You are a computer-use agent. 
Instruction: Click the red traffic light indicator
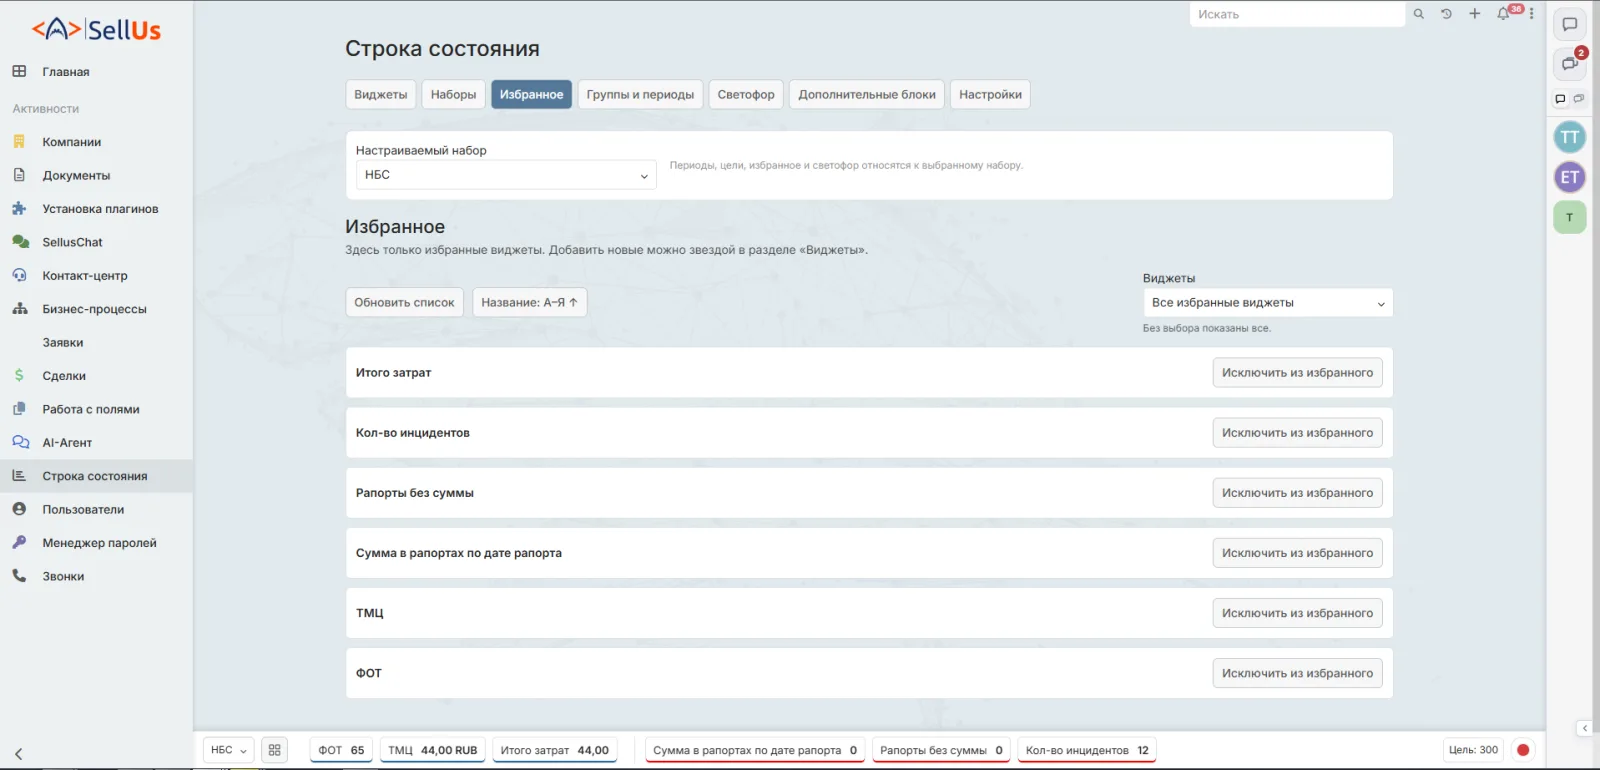coord(1523,750)
